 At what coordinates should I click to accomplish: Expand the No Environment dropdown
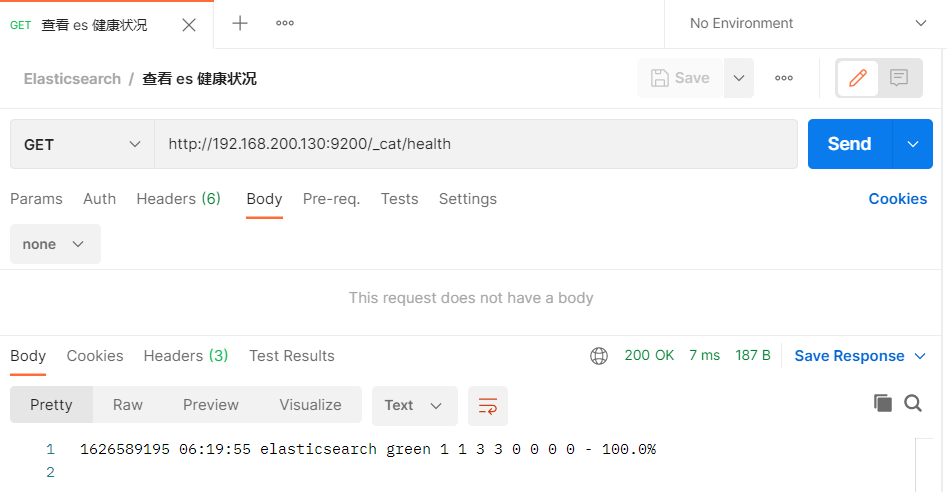click(x=806, y=23)
